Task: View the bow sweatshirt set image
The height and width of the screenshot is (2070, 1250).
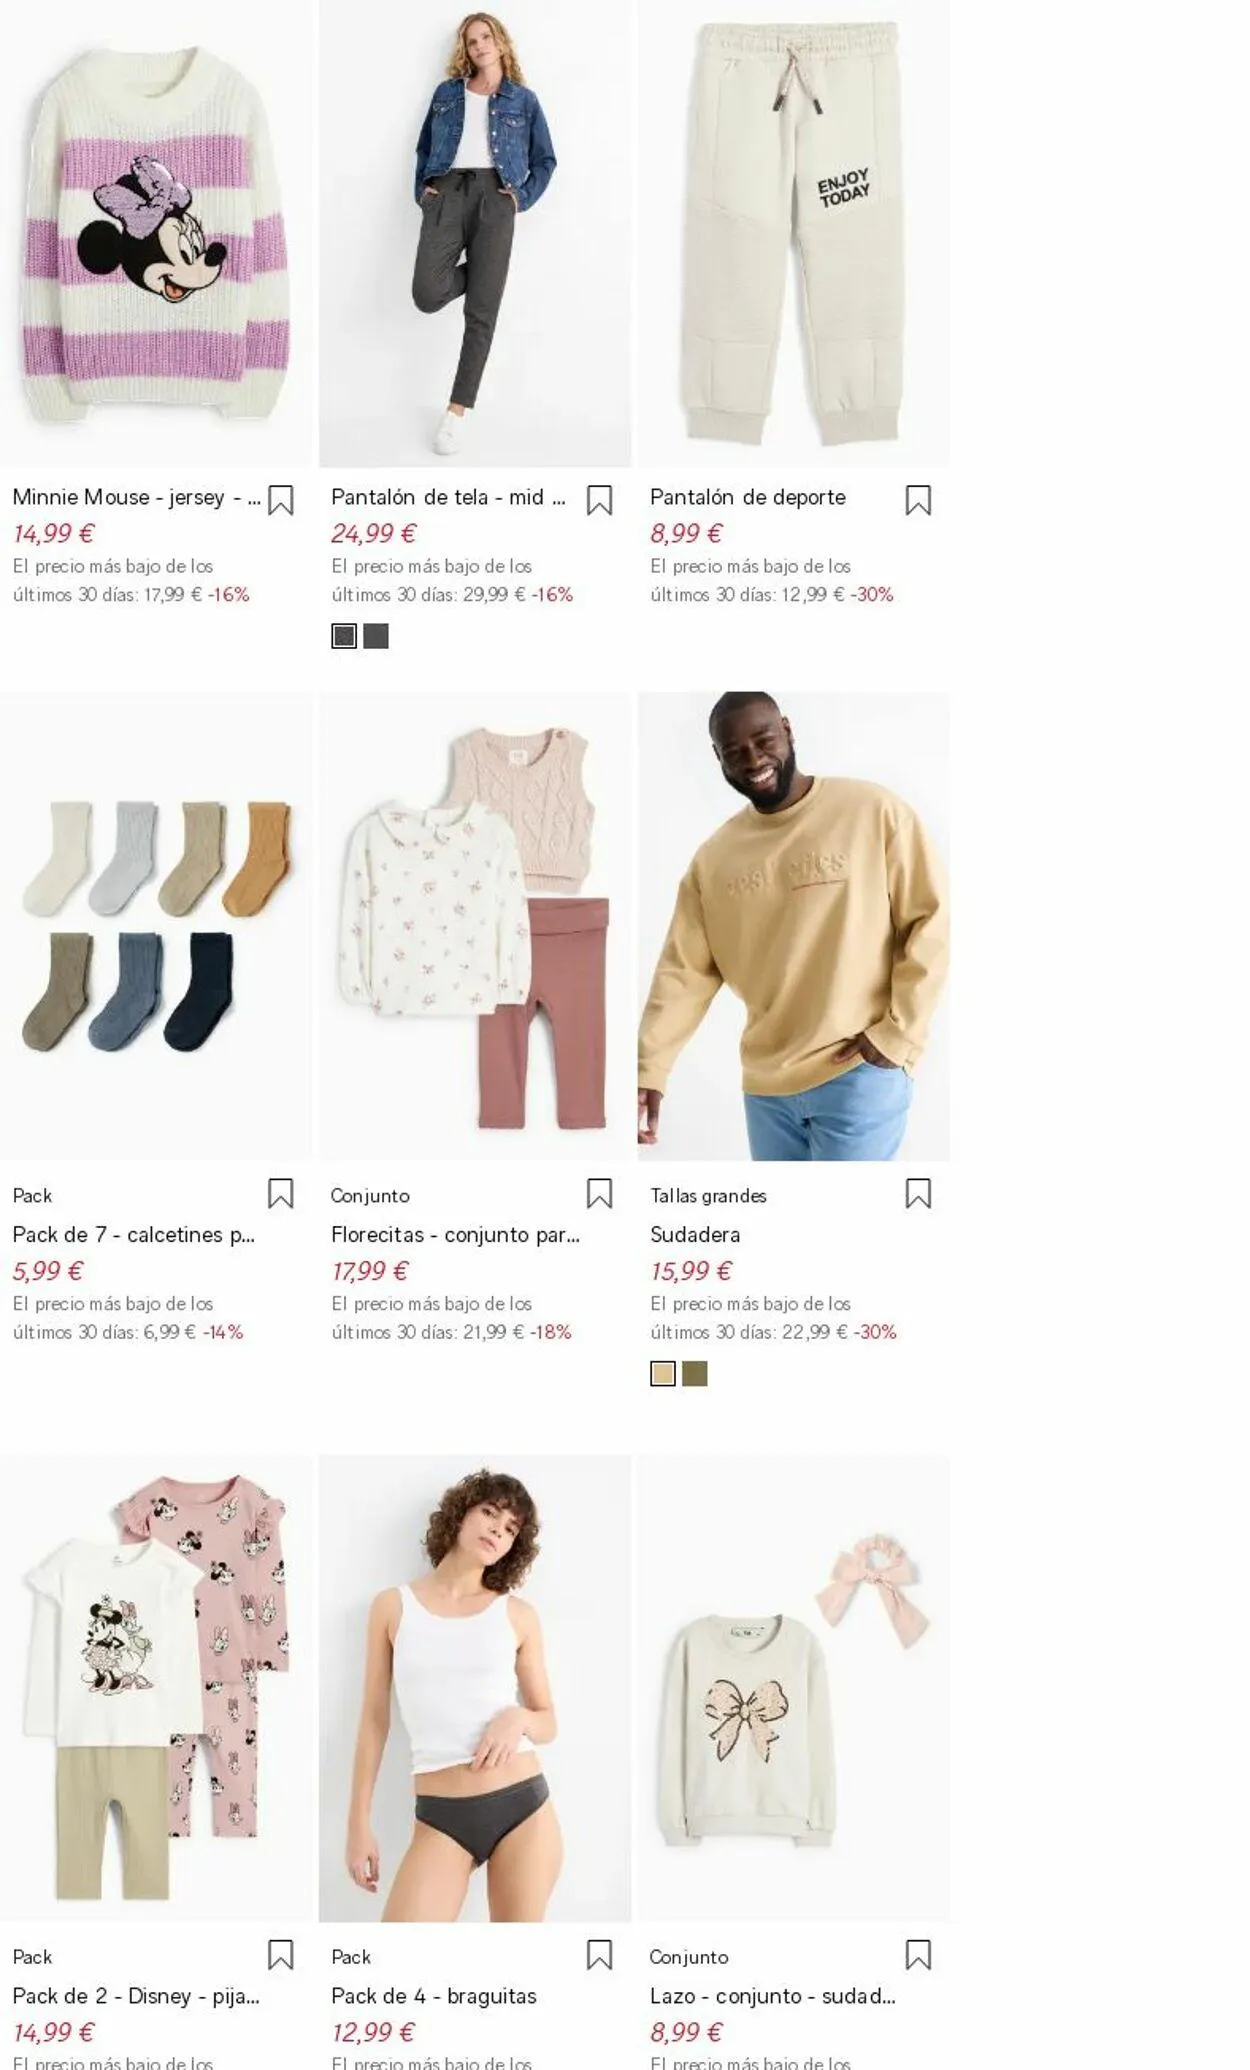Action: (x=794, y=1688)
